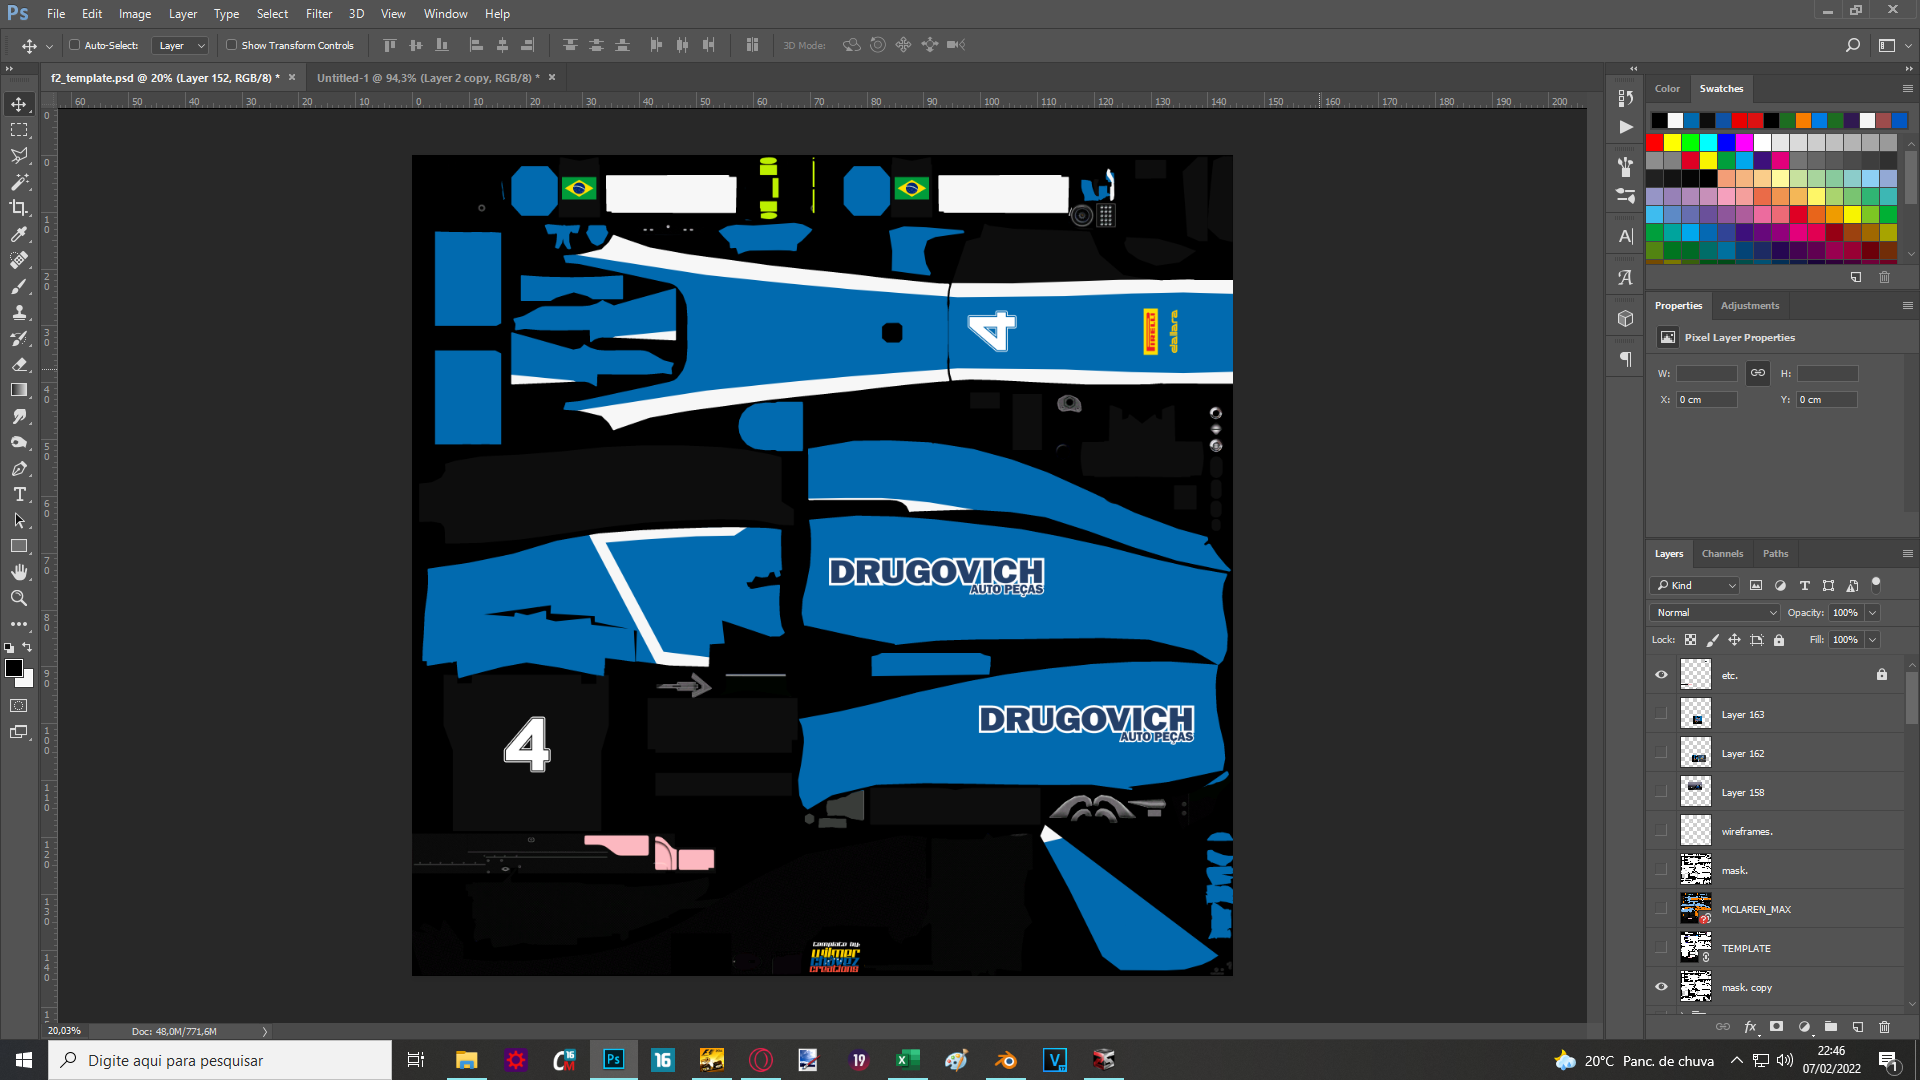
Task: Hide the etc. layer
Action: (x=1661, y=675)
